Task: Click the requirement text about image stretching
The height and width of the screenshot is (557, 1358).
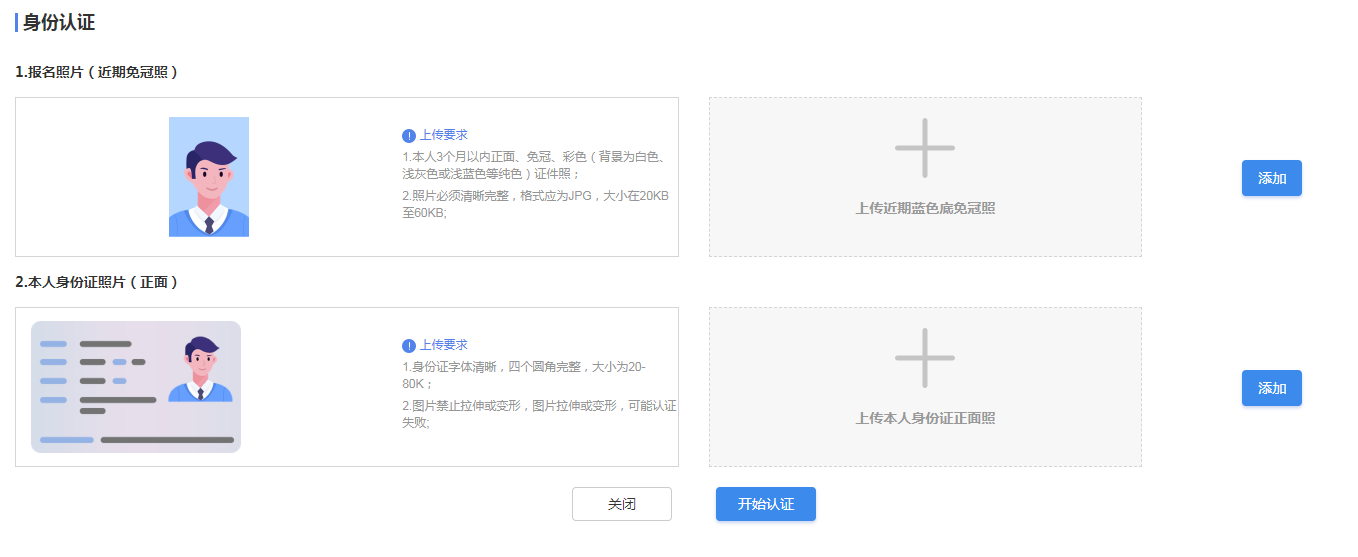Action: click(x=539, y=414)
